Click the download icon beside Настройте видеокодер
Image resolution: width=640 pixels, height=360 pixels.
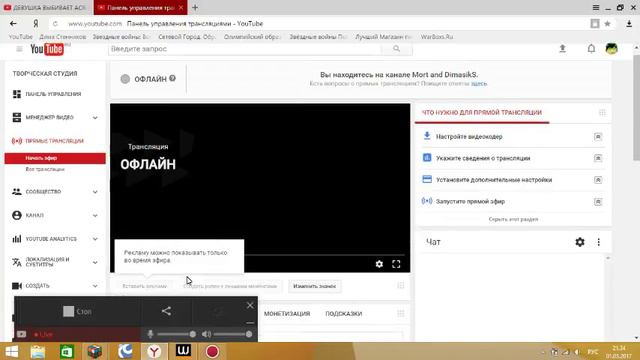click(427, 136)
